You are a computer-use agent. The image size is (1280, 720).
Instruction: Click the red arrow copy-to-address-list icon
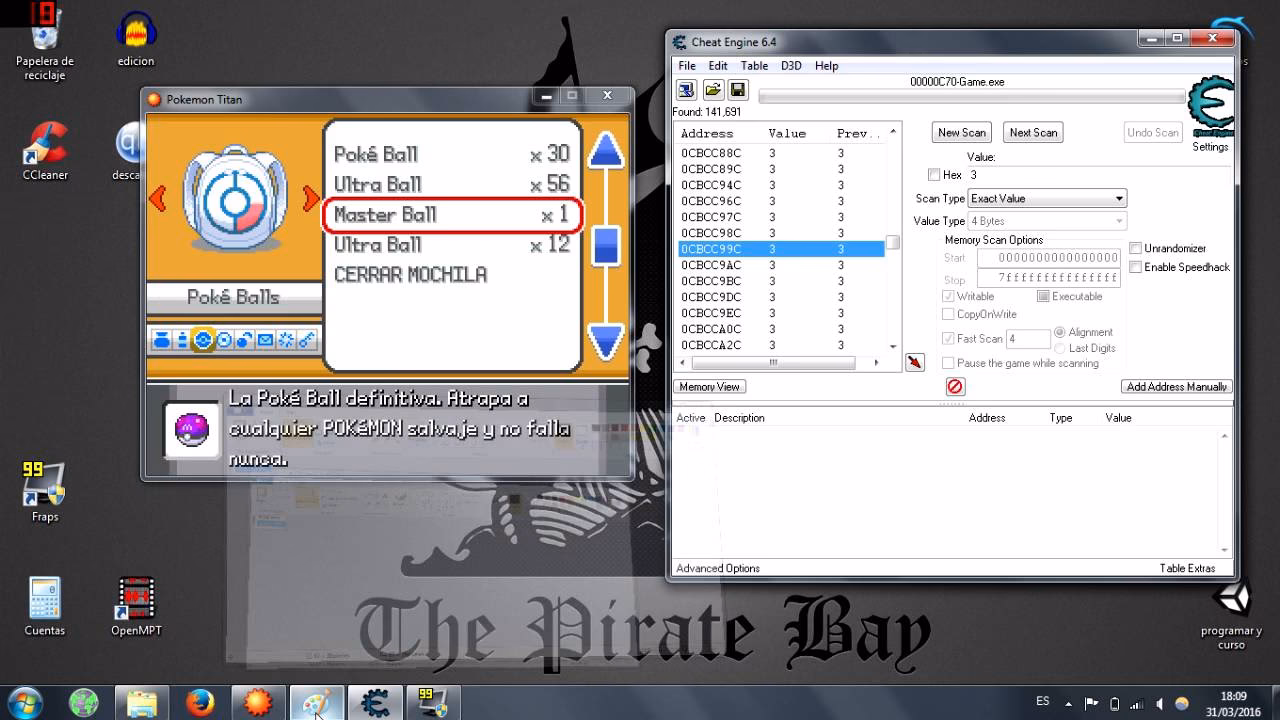tap(914, 362)
